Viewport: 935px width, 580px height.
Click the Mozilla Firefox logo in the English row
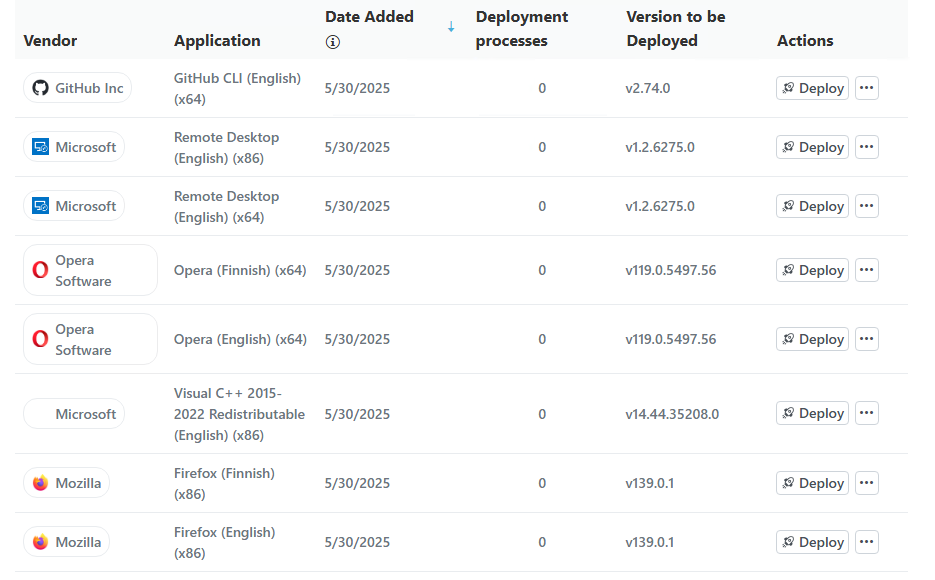point(40,542)
